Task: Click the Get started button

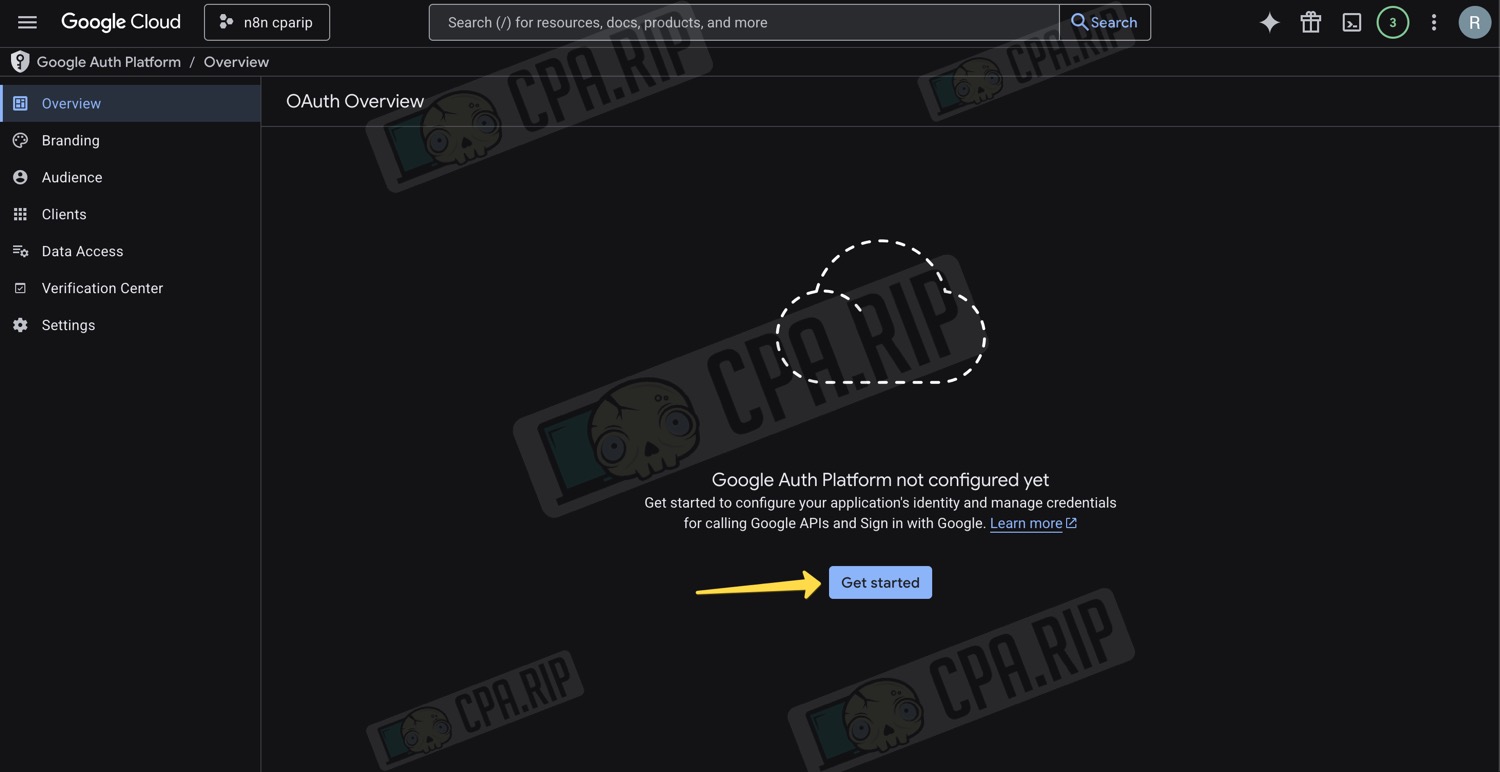Action: 880,583
